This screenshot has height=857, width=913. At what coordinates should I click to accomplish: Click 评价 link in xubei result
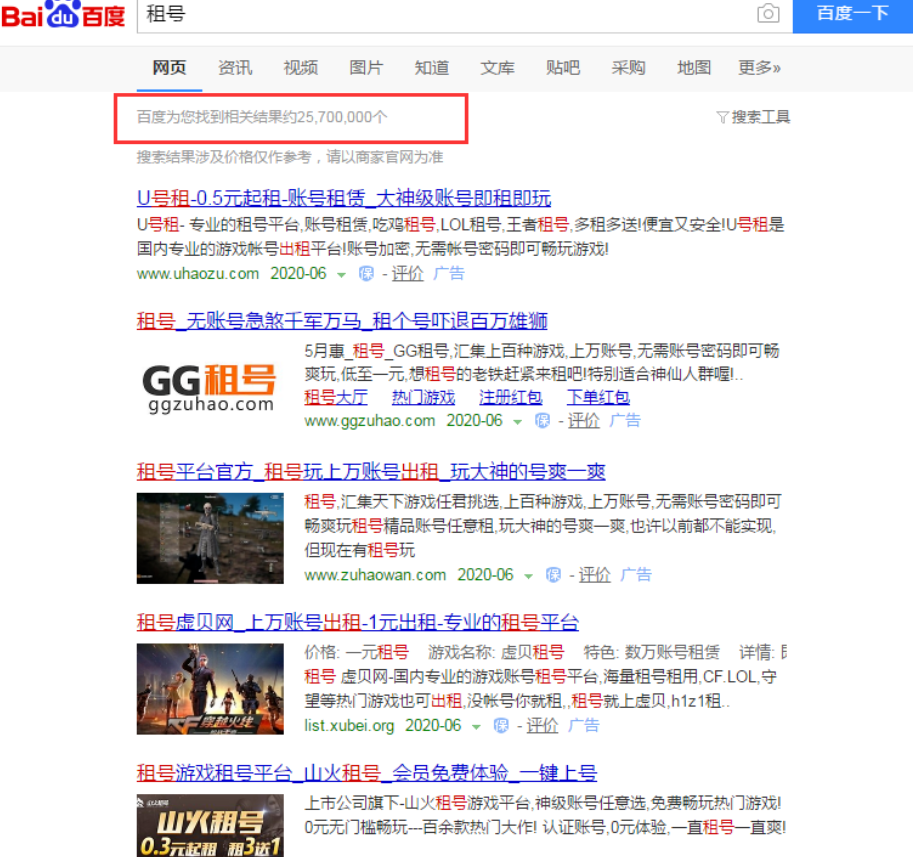coord(543,725)
